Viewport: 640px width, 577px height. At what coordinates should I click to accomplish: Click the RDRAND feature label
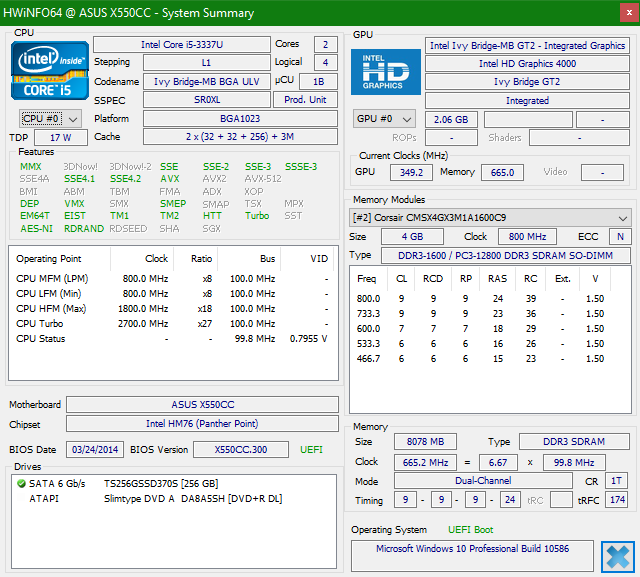tap(84, 229)
